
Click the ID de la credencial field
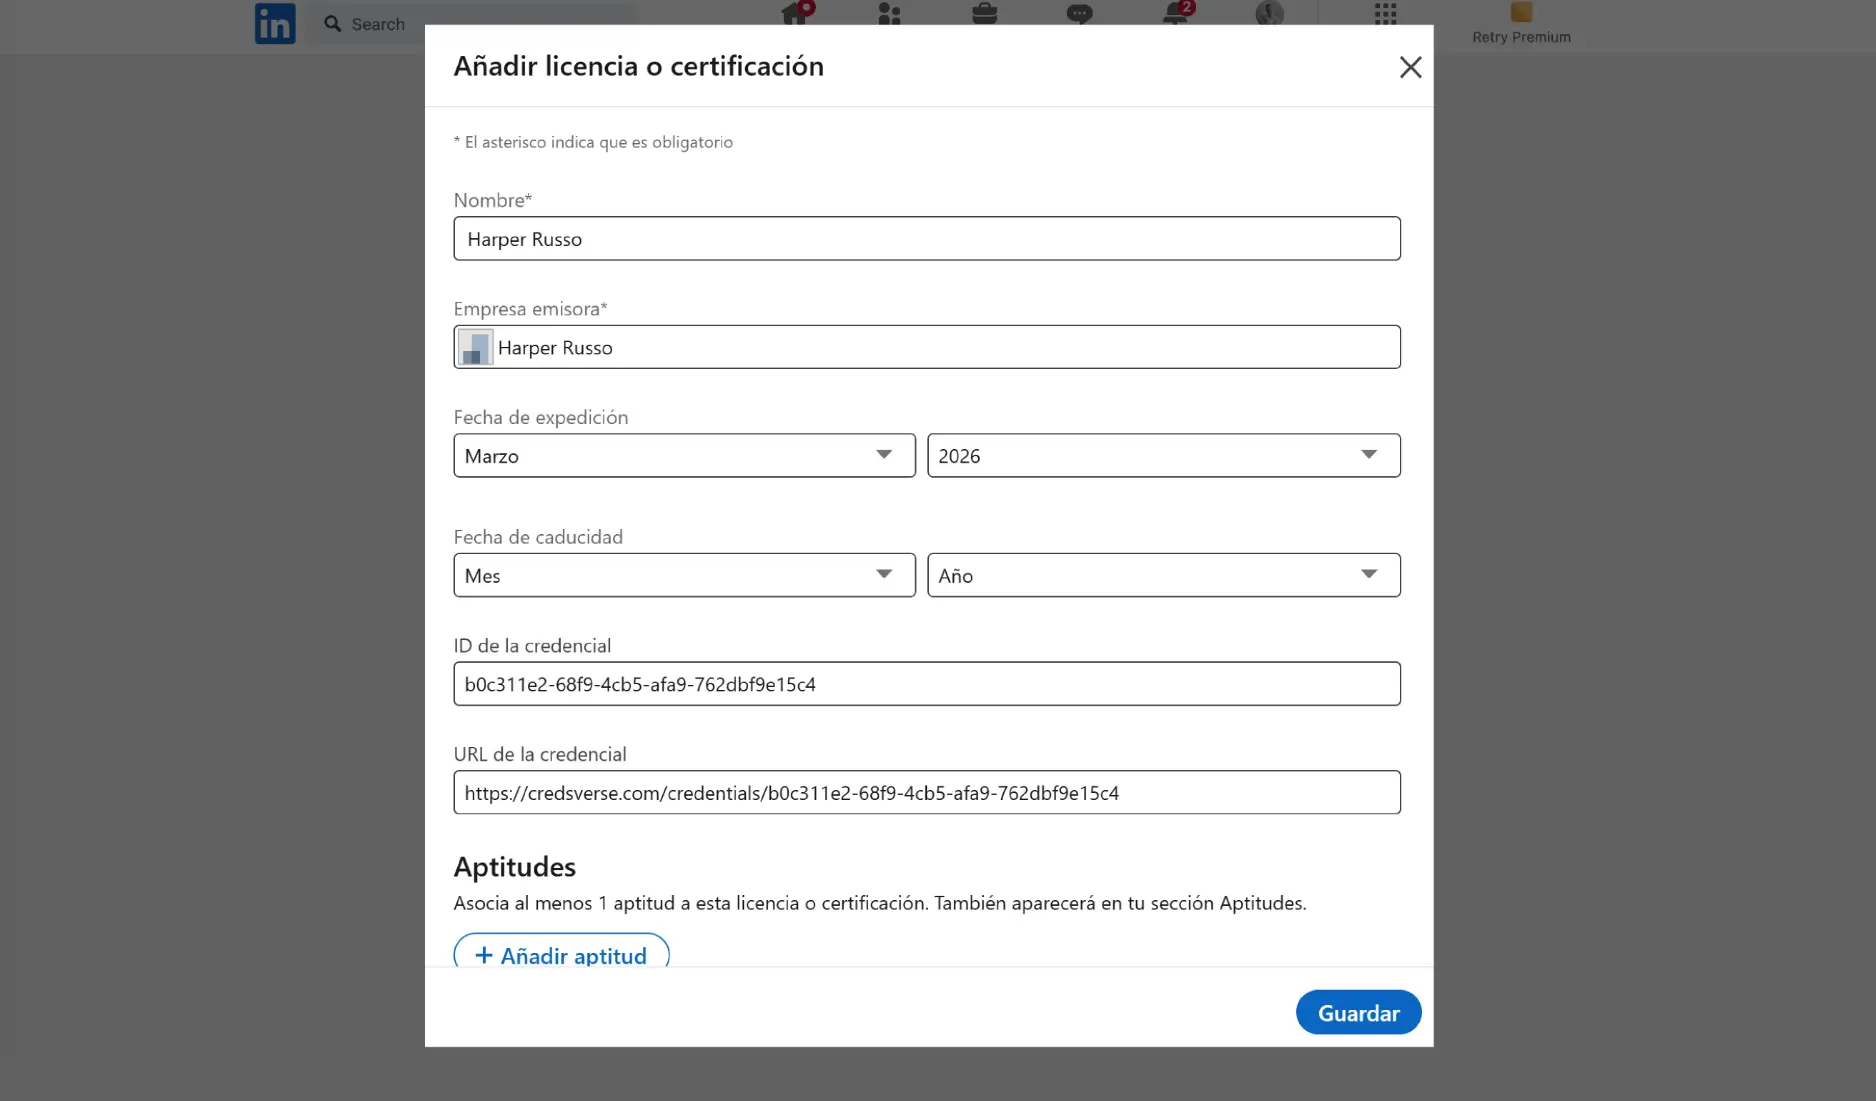click(926, 684)
